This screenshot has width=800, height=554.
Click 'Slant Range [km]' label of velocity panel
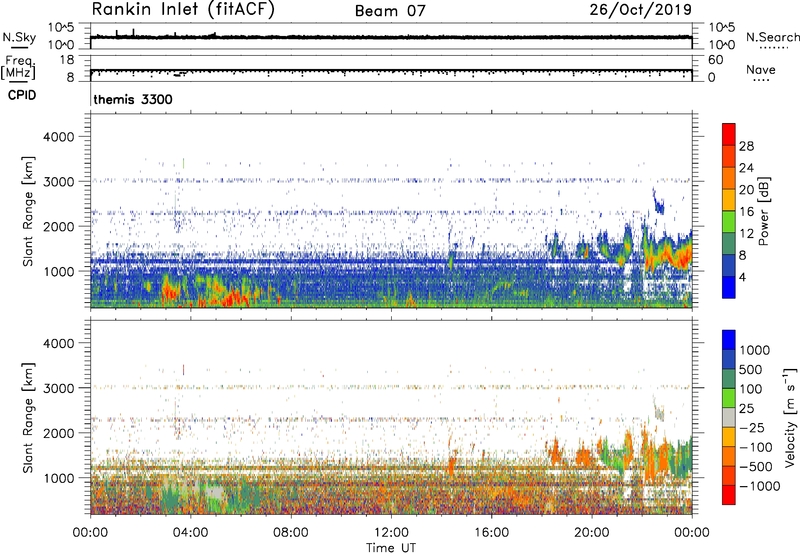coord(28,417)
